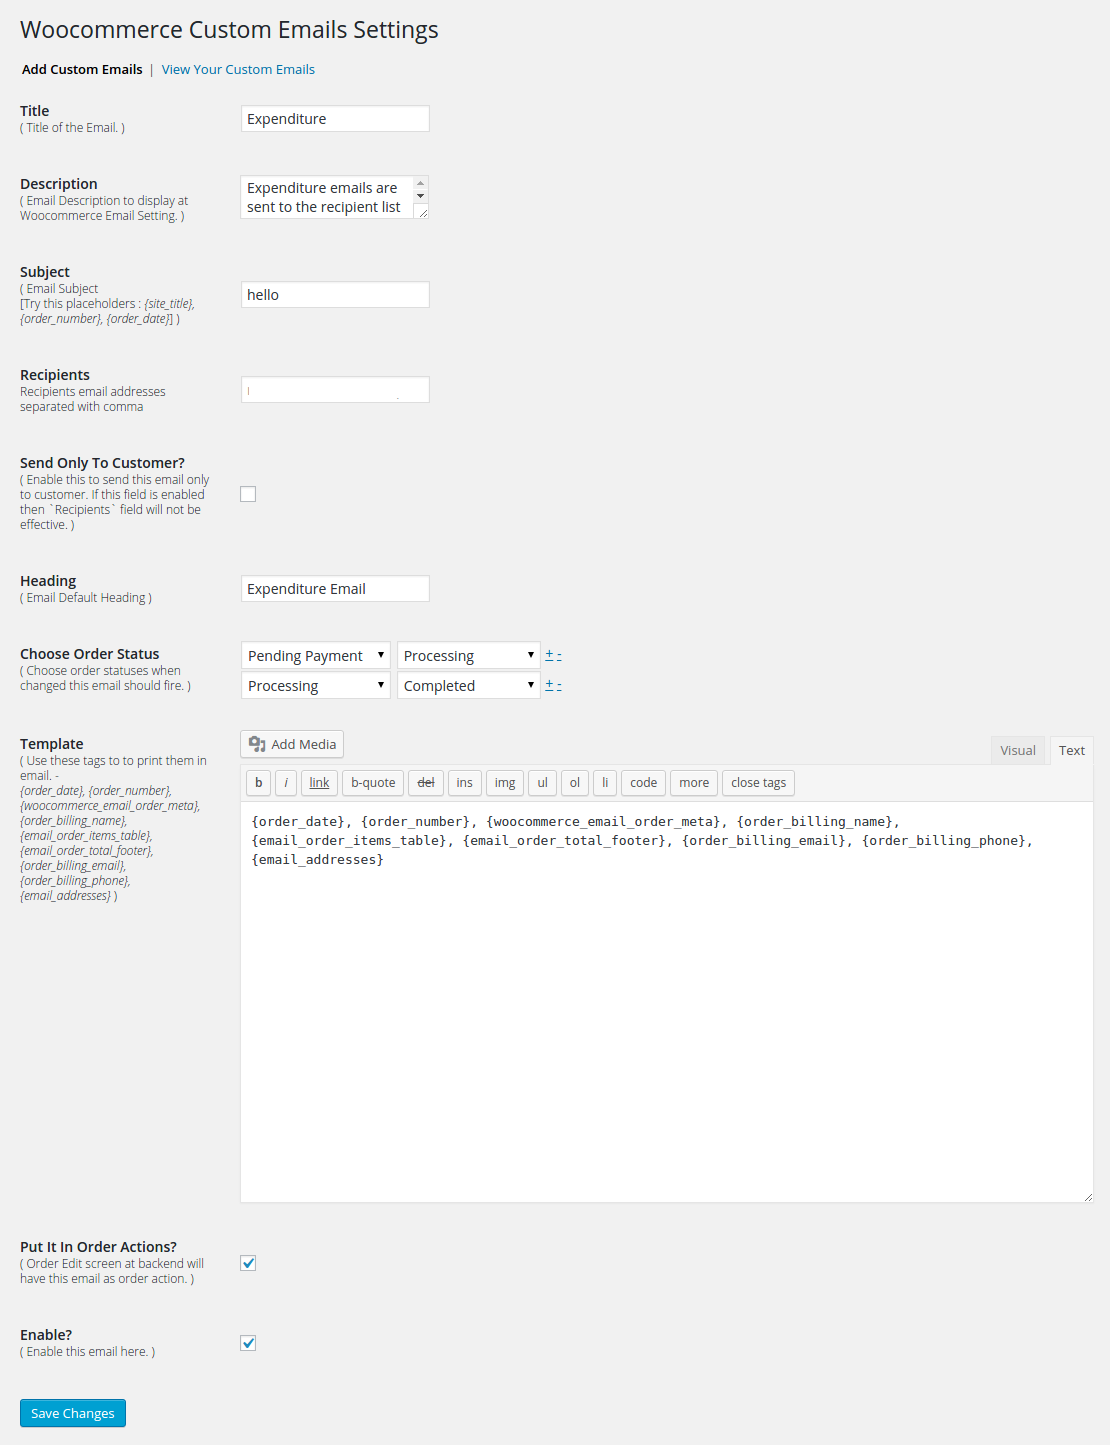Click Subject field containing hello
Image resolution: width=1110 pixels, height=1445 pixels.
[335, 294]
